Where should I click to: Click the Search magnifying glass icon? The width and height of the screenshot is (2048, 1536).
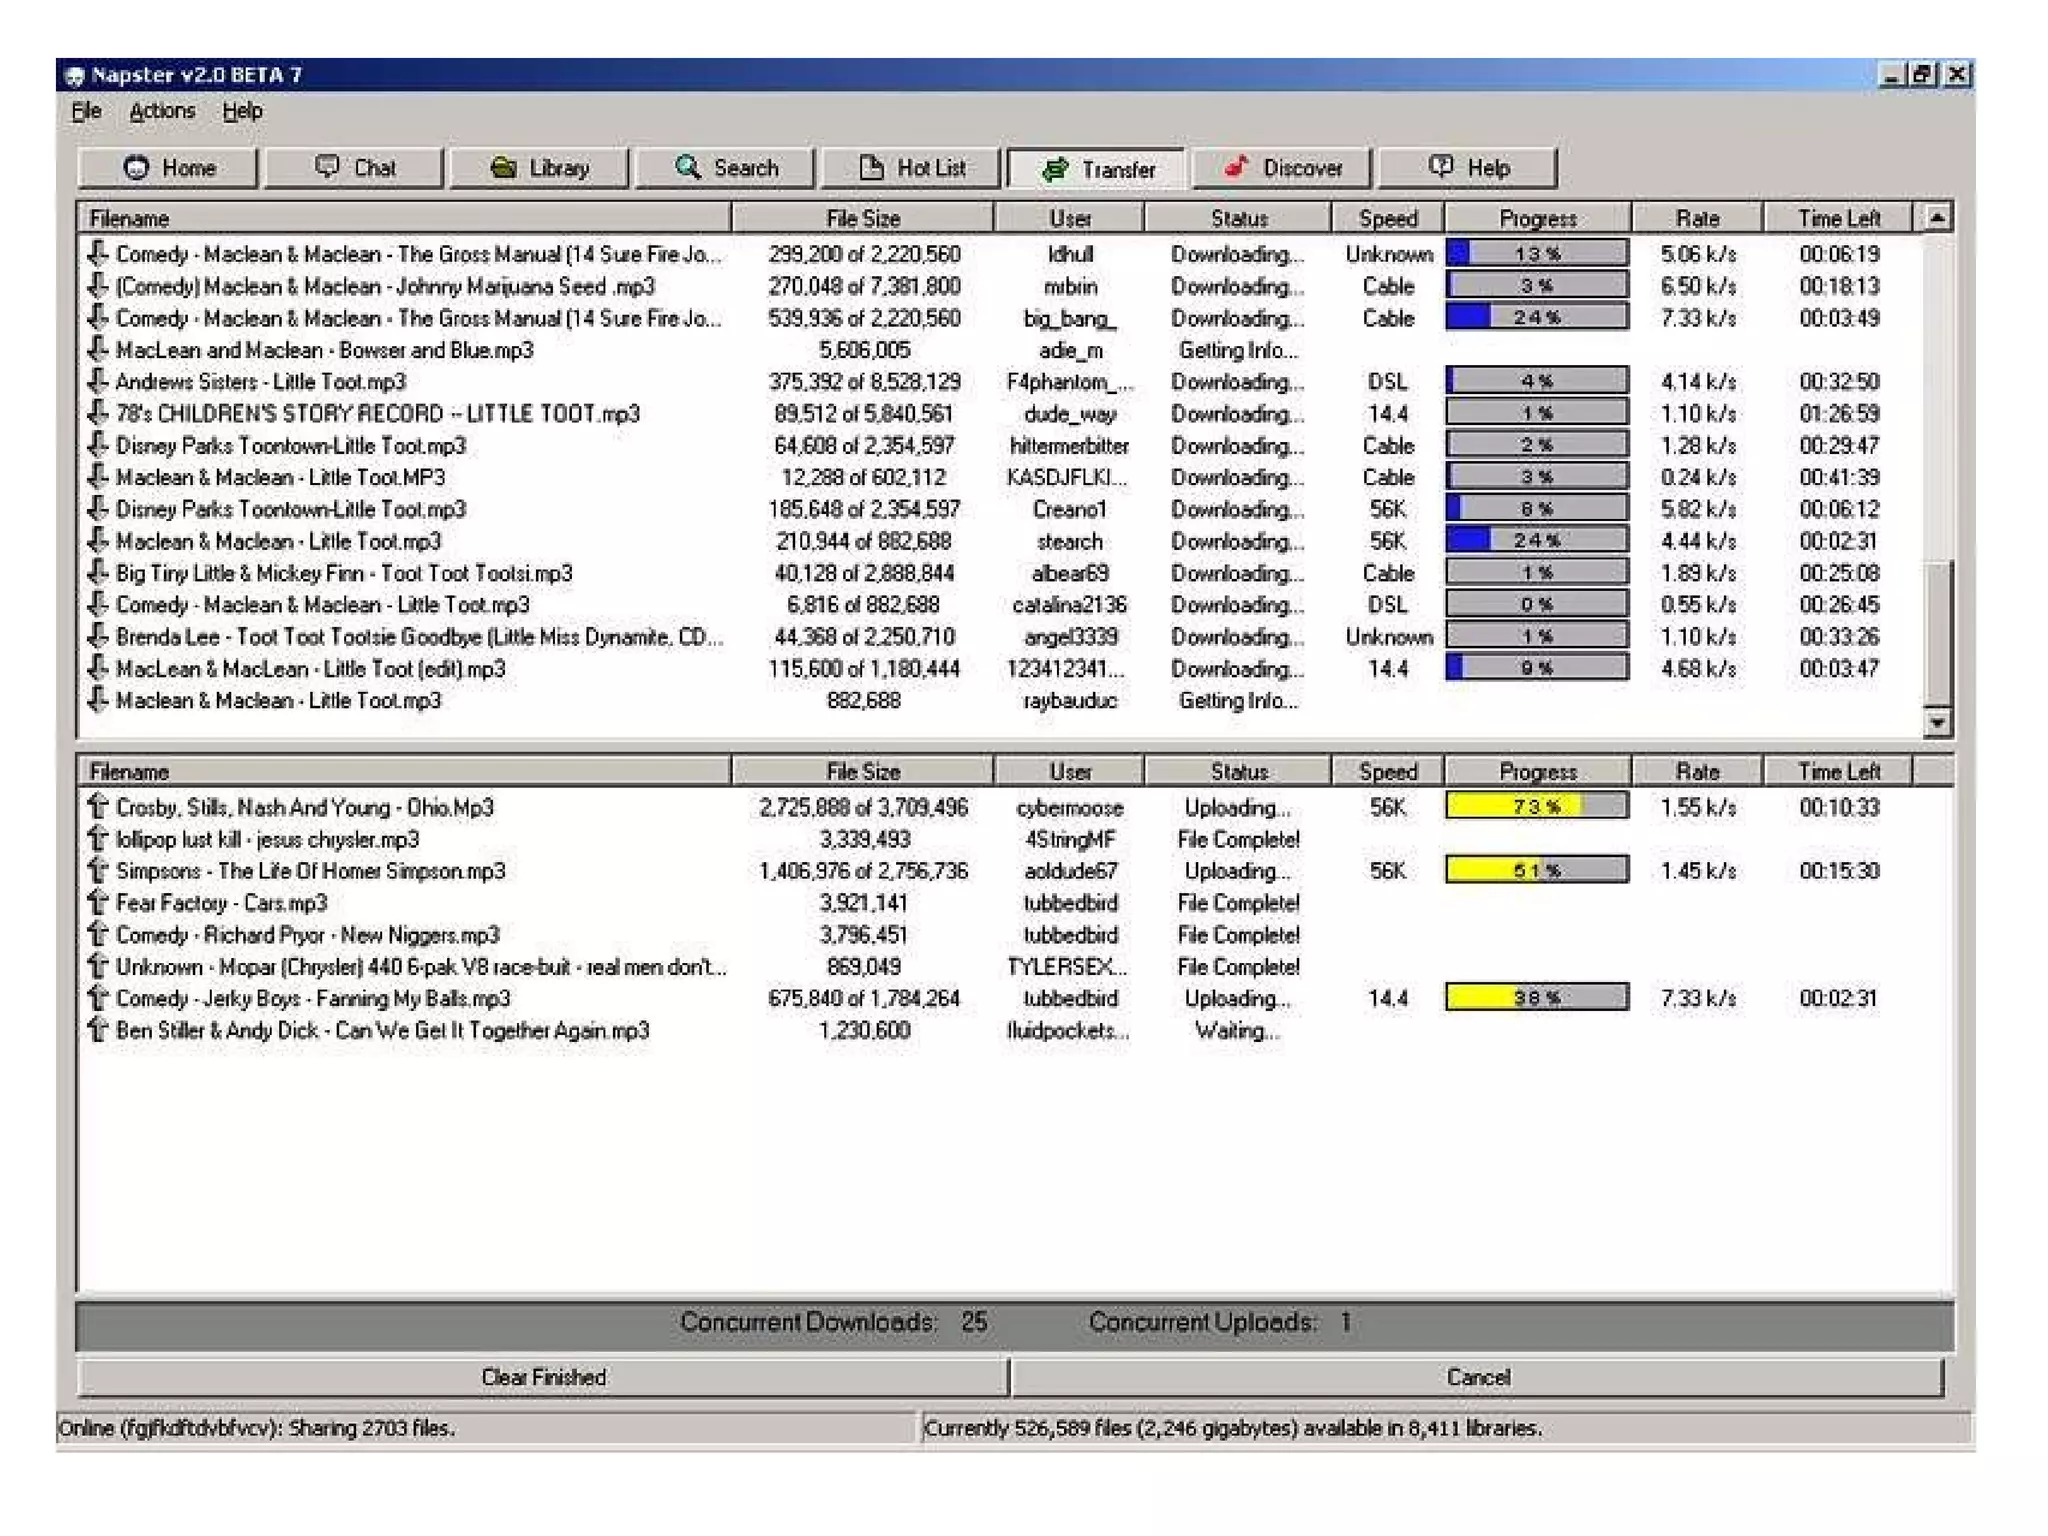tap(688, 167)
